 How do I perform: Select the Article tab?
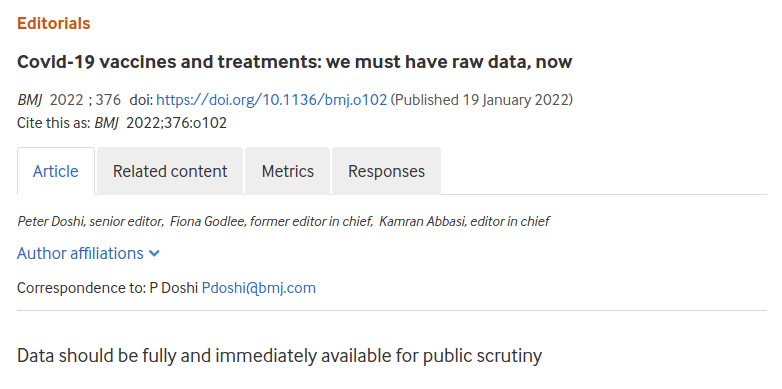coord(56,171)
